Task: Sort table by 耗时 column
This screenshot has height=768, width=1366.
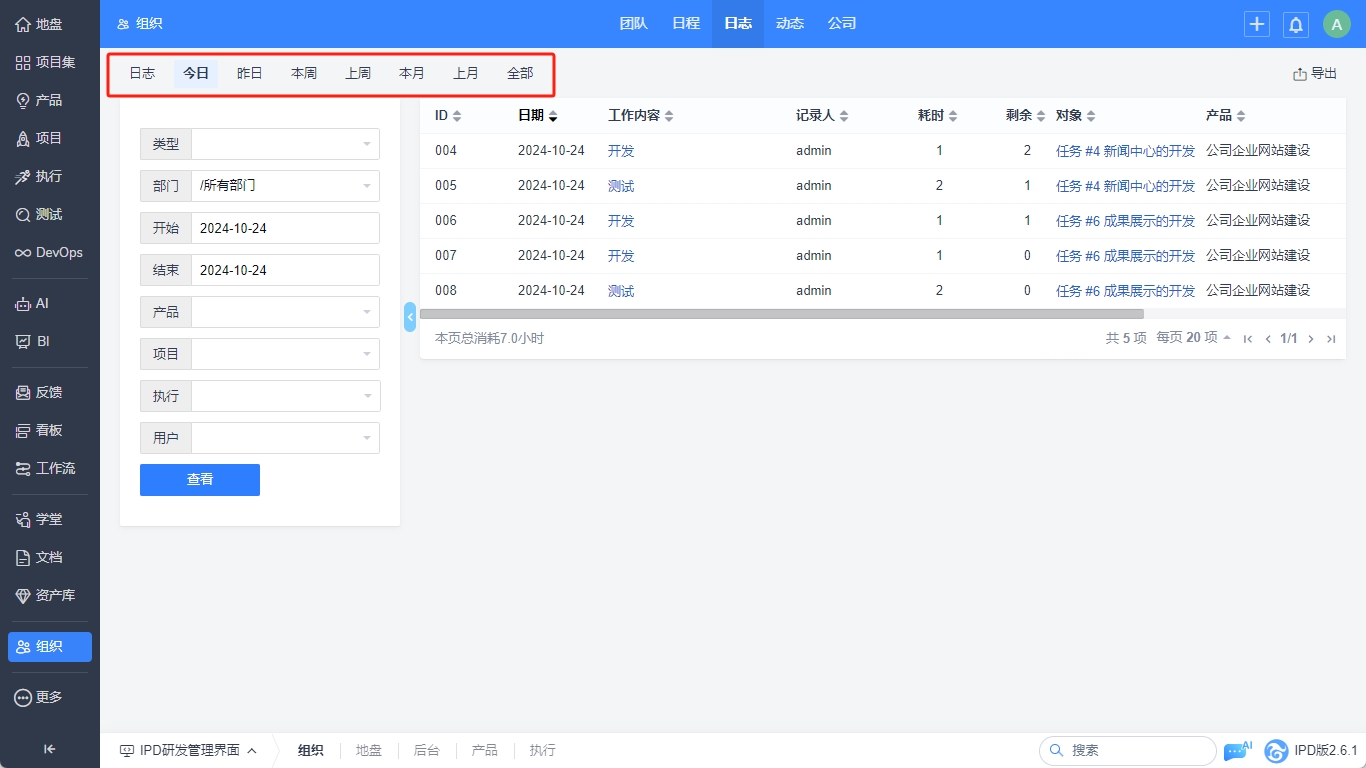Action: (937, 116)
